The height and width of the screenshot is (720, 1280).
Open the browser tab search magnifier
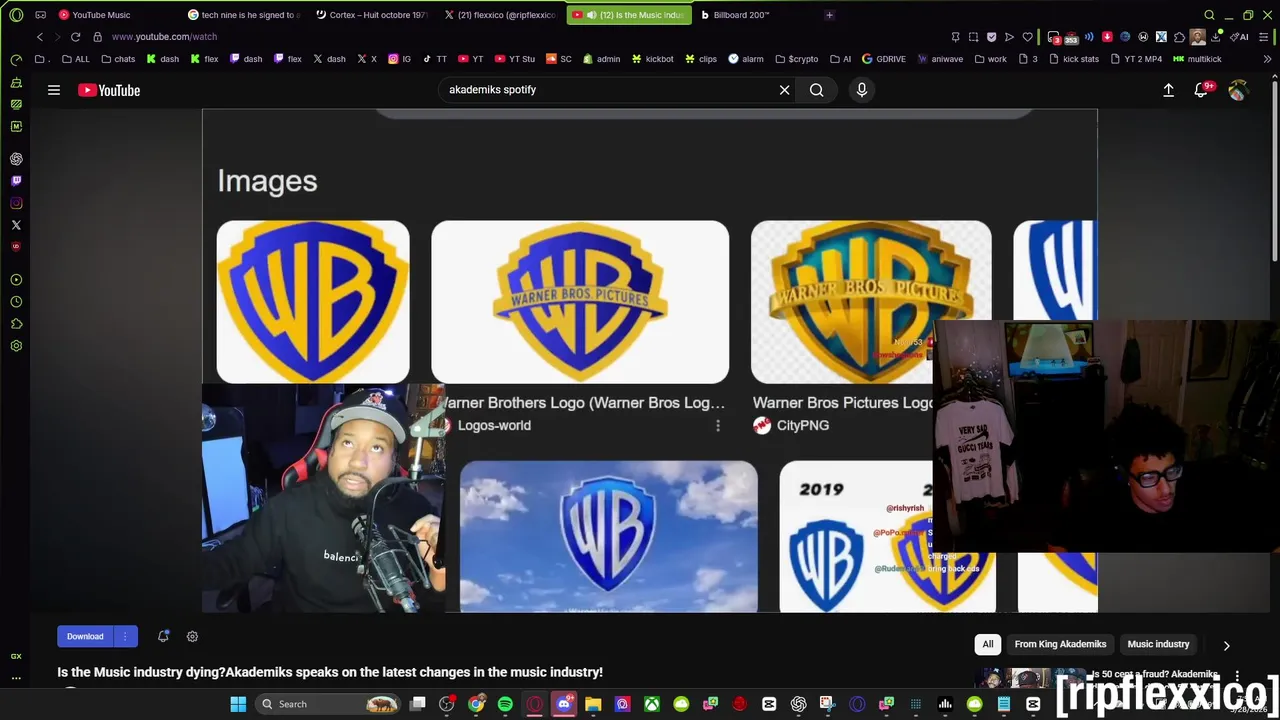tap(1209, 15)
